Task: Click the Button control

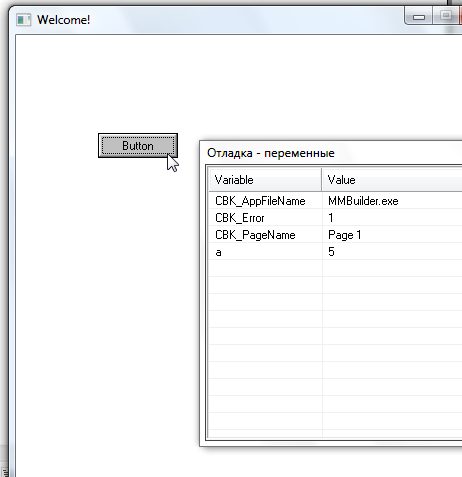Action: [138, 146]
